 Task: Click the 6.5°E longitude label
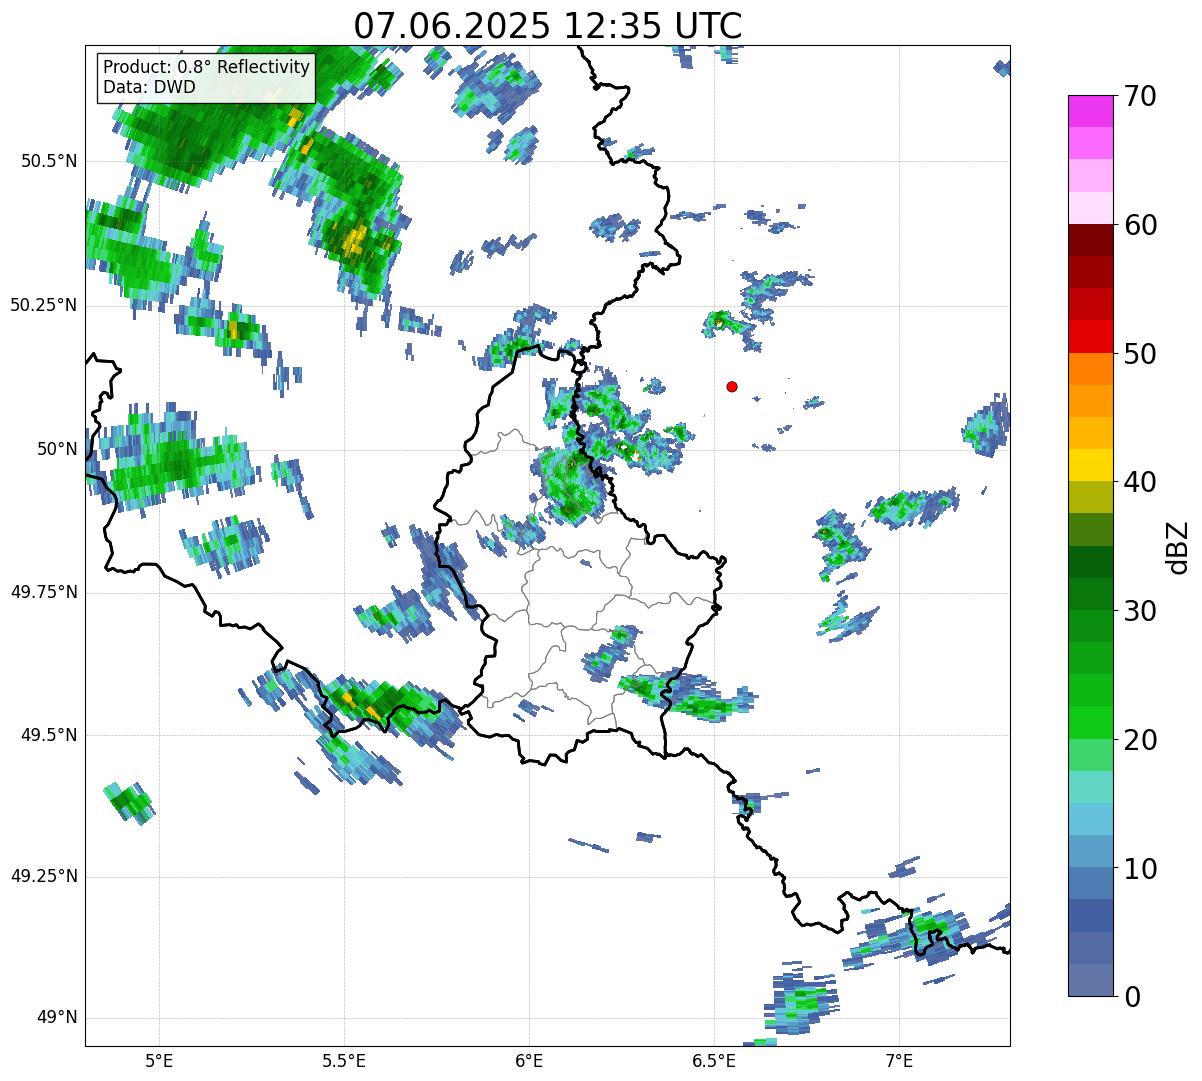714,1060
